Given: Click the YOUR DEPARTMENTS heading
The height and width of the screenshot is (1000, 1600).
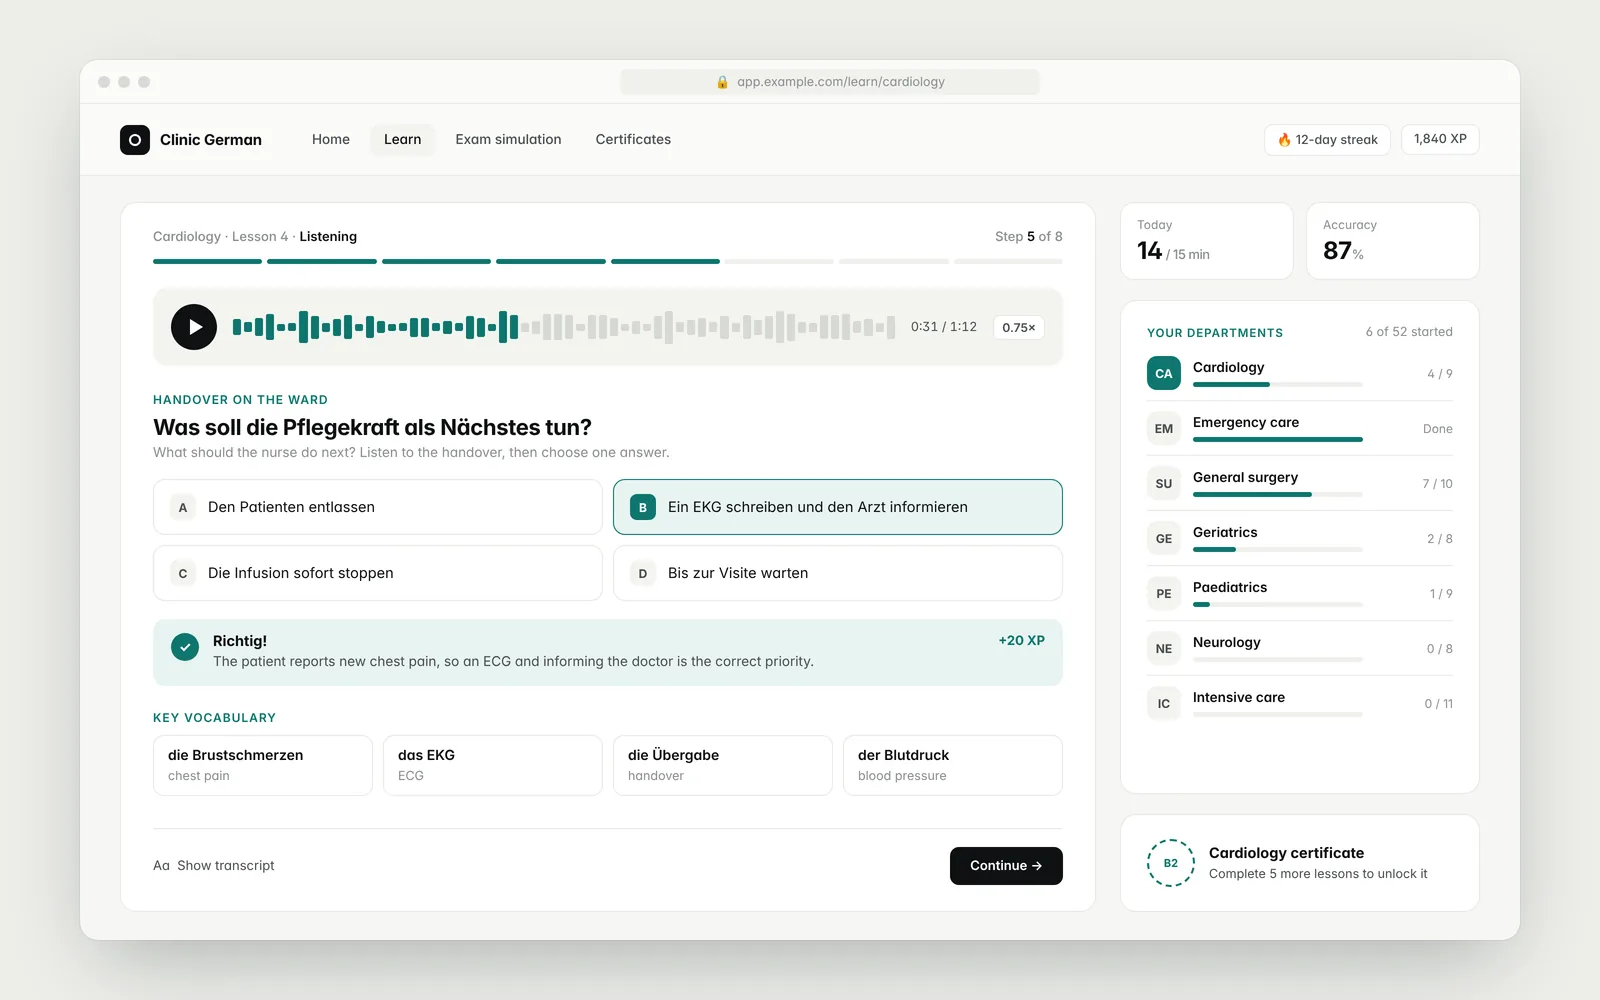Looking at the screenshot, I should pos(1215,333).
